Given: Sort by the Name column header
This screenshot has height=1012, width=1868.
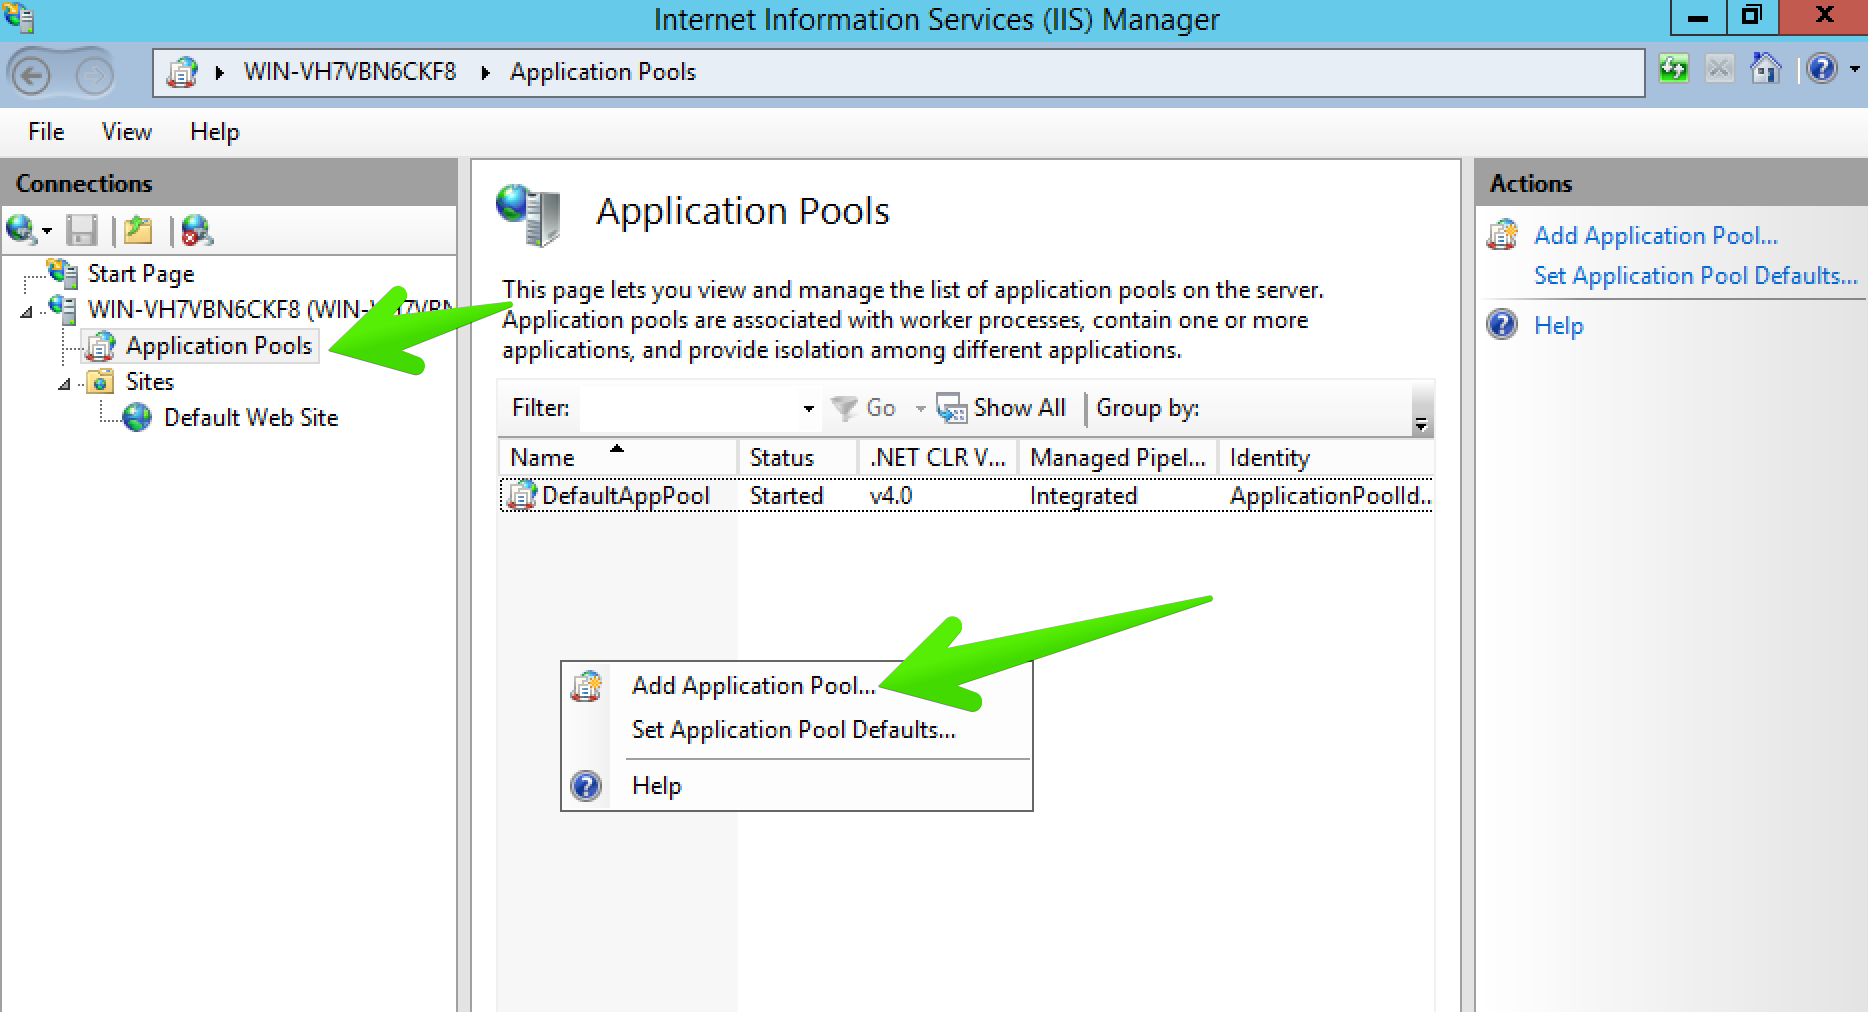Looking at the screenshot, I should point(618,458).
